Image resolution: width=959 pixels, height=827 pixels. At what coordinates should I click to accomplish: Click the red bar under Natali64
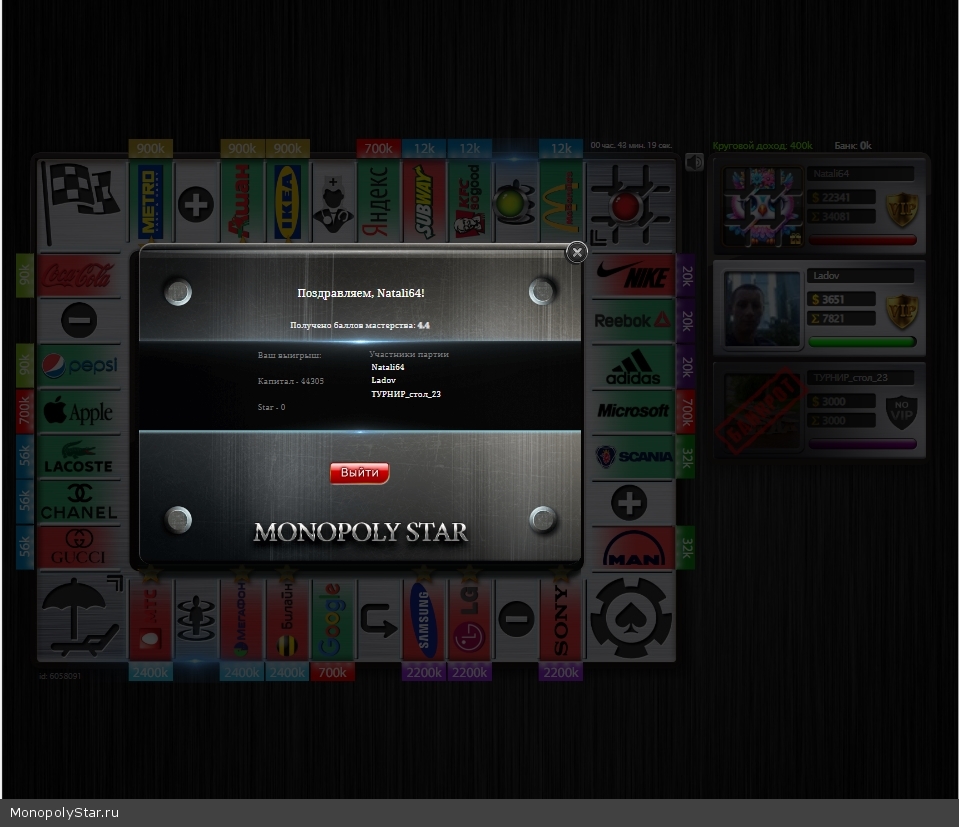point(862,240)
